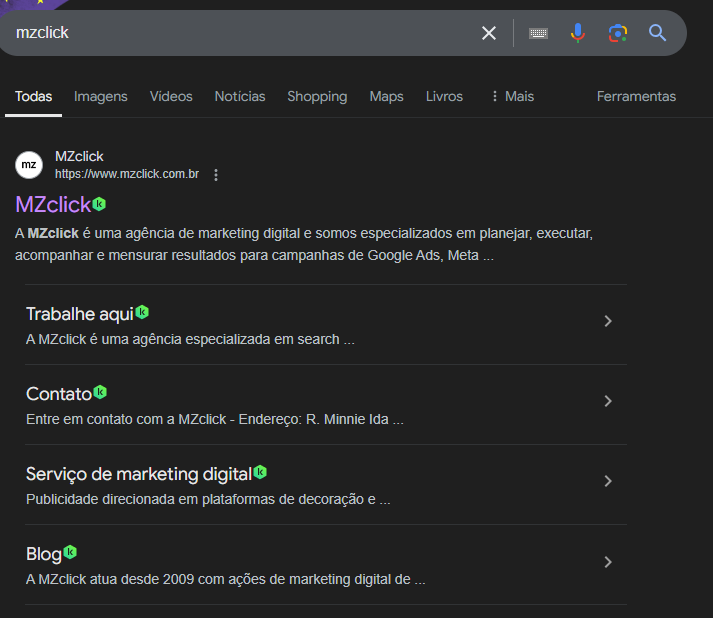Click the mz site favicon
Viewport: 713px width, 618px height.
click(29, 165)
